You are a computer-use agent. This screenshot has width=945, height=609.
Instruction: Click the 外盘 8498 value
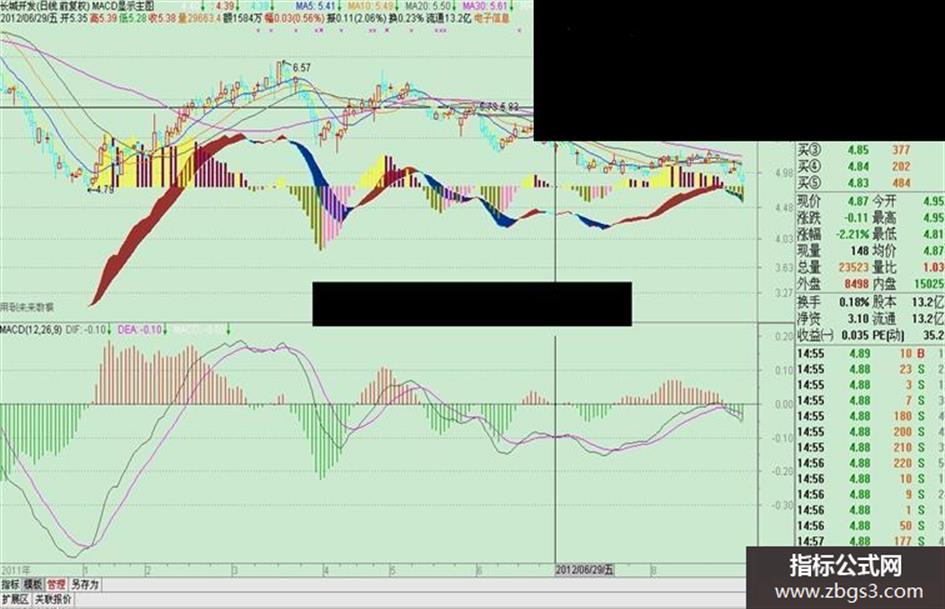coord(856,283)
